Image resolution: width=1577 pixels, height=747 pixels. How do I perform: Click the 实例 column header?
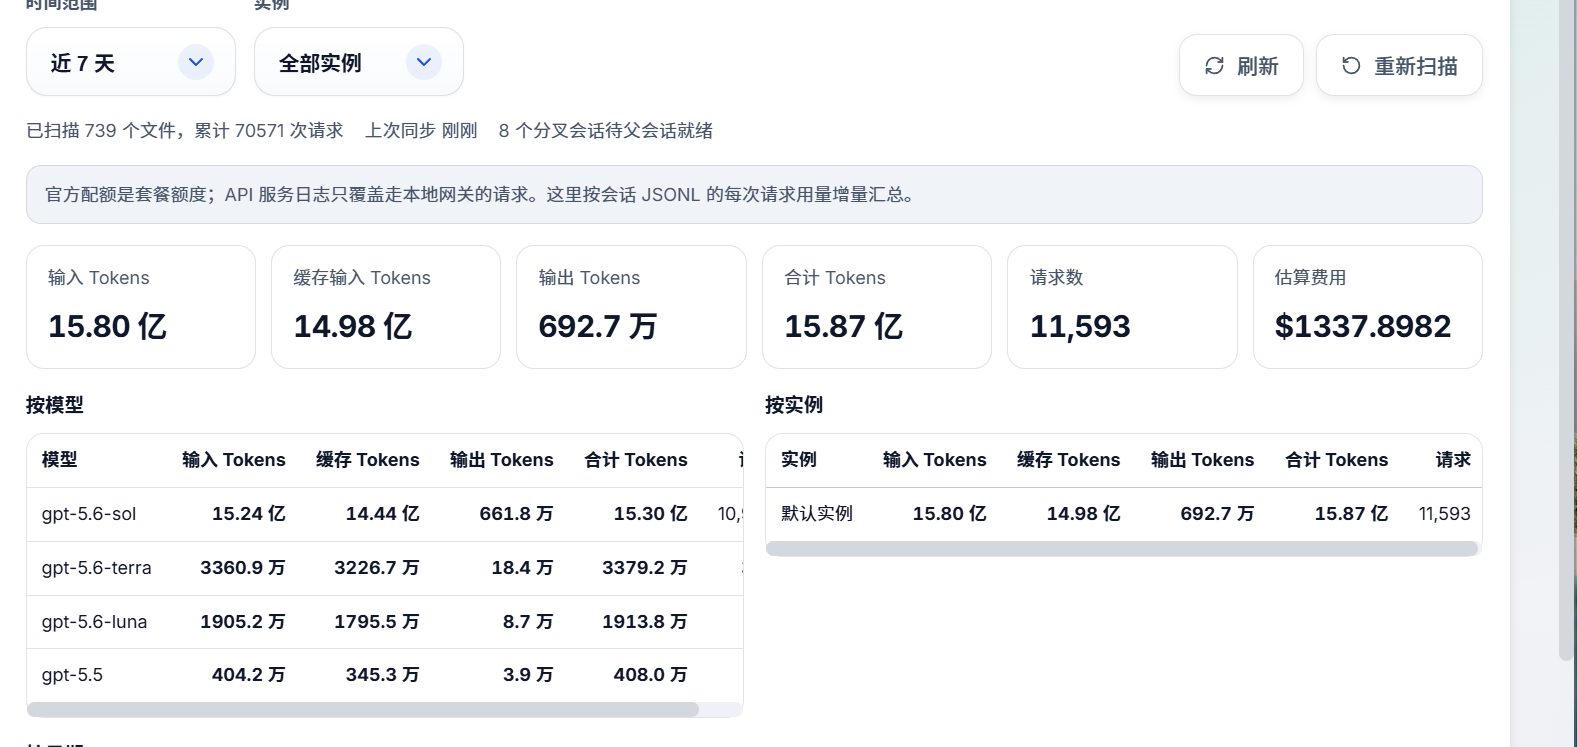click(x=799, y=460)
